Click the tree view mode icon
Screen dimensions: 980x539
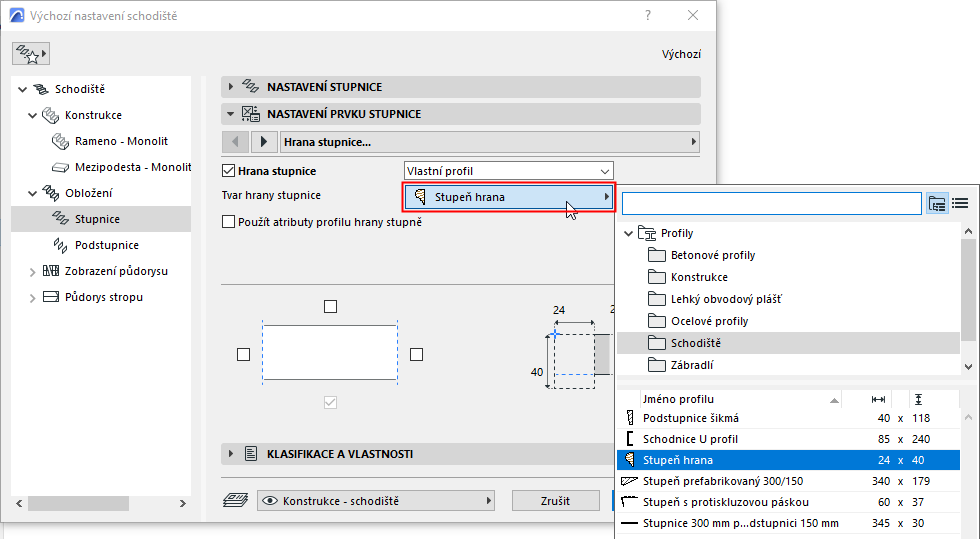click(937, 203)
